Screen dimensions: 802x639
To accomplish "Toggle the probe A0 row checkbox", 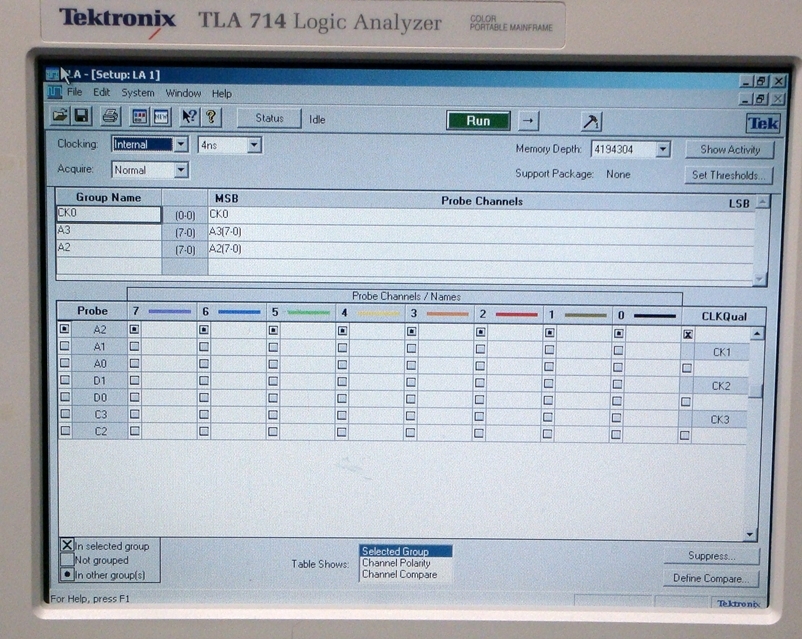I will [64, 363].
